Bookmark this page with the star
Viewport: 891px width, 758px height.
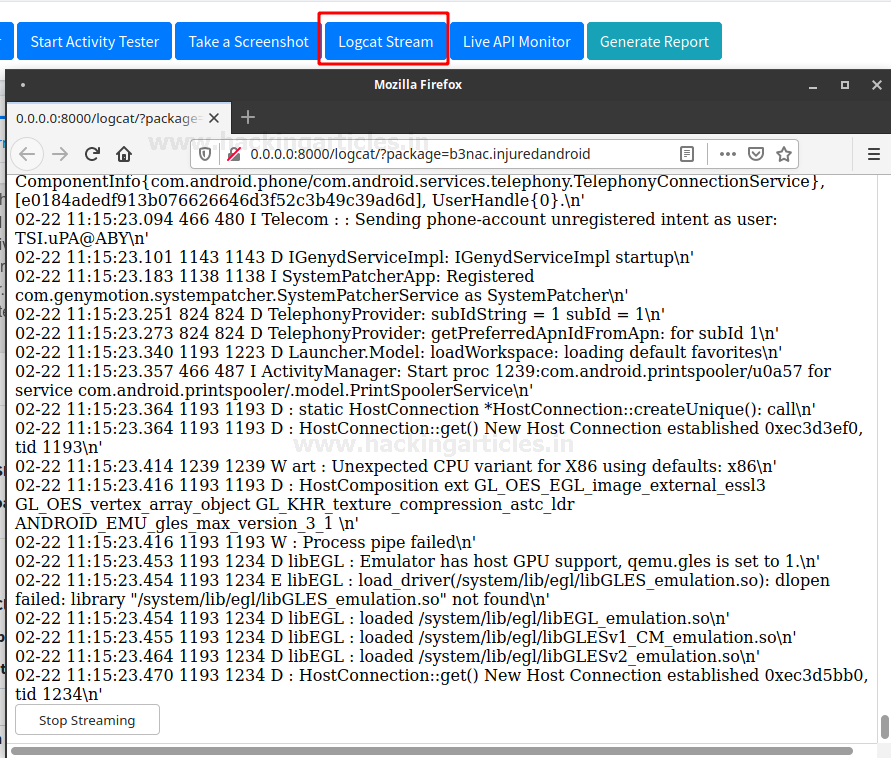pyautogui.click(x=784, y=154)
